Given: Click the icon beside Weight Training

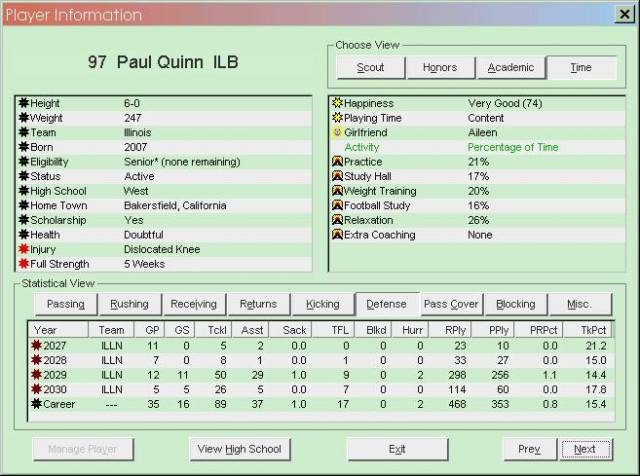Looking at the screenshot, I should click(337, 191).
